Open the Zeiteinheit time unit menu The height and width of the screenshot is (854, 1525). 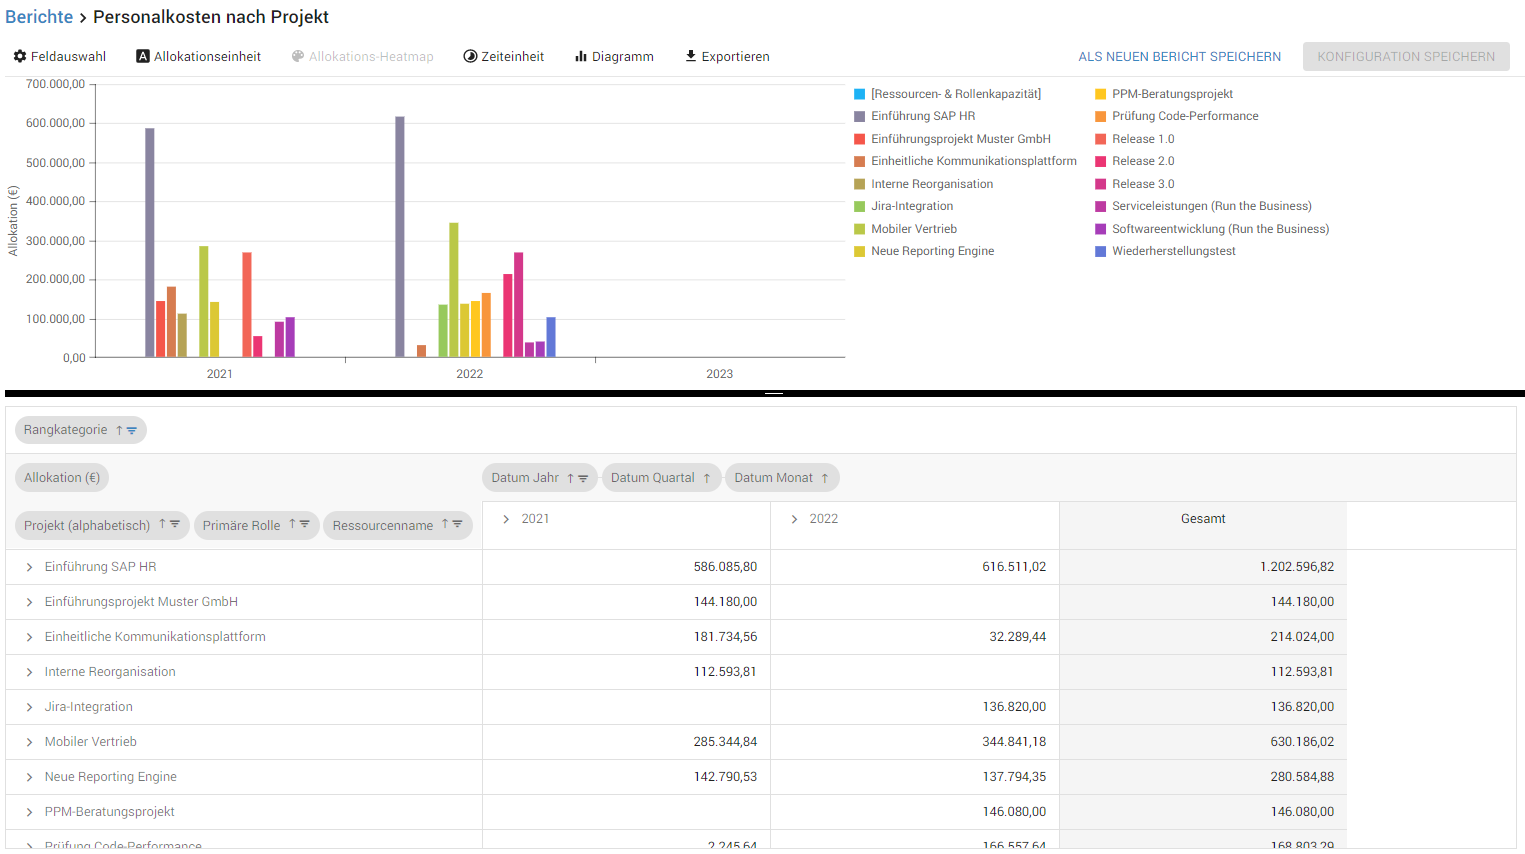tap(504, 57)
